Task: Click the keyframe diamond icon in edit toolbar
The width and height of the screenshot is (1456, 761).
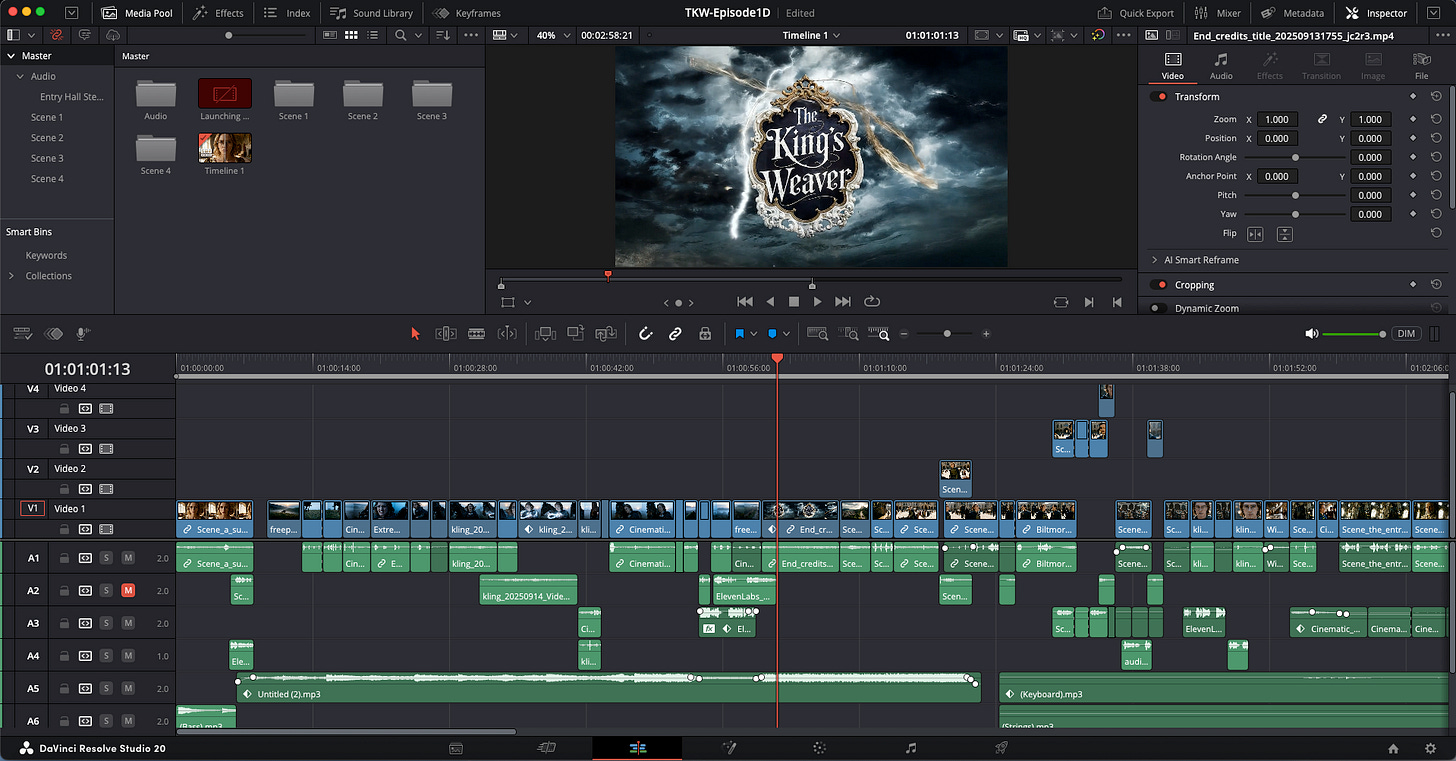Action: coord(54,334)
